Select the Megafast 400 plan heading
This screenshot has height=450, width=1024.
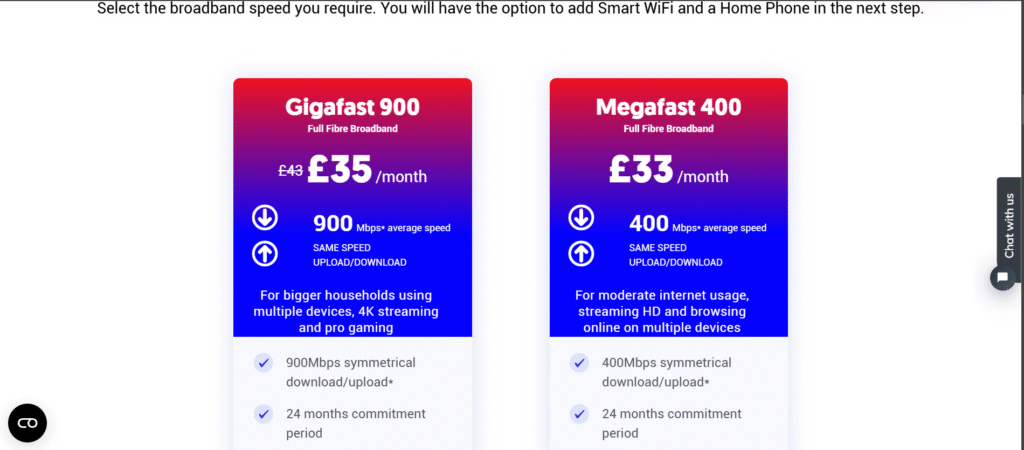click(x=668, y=107)
